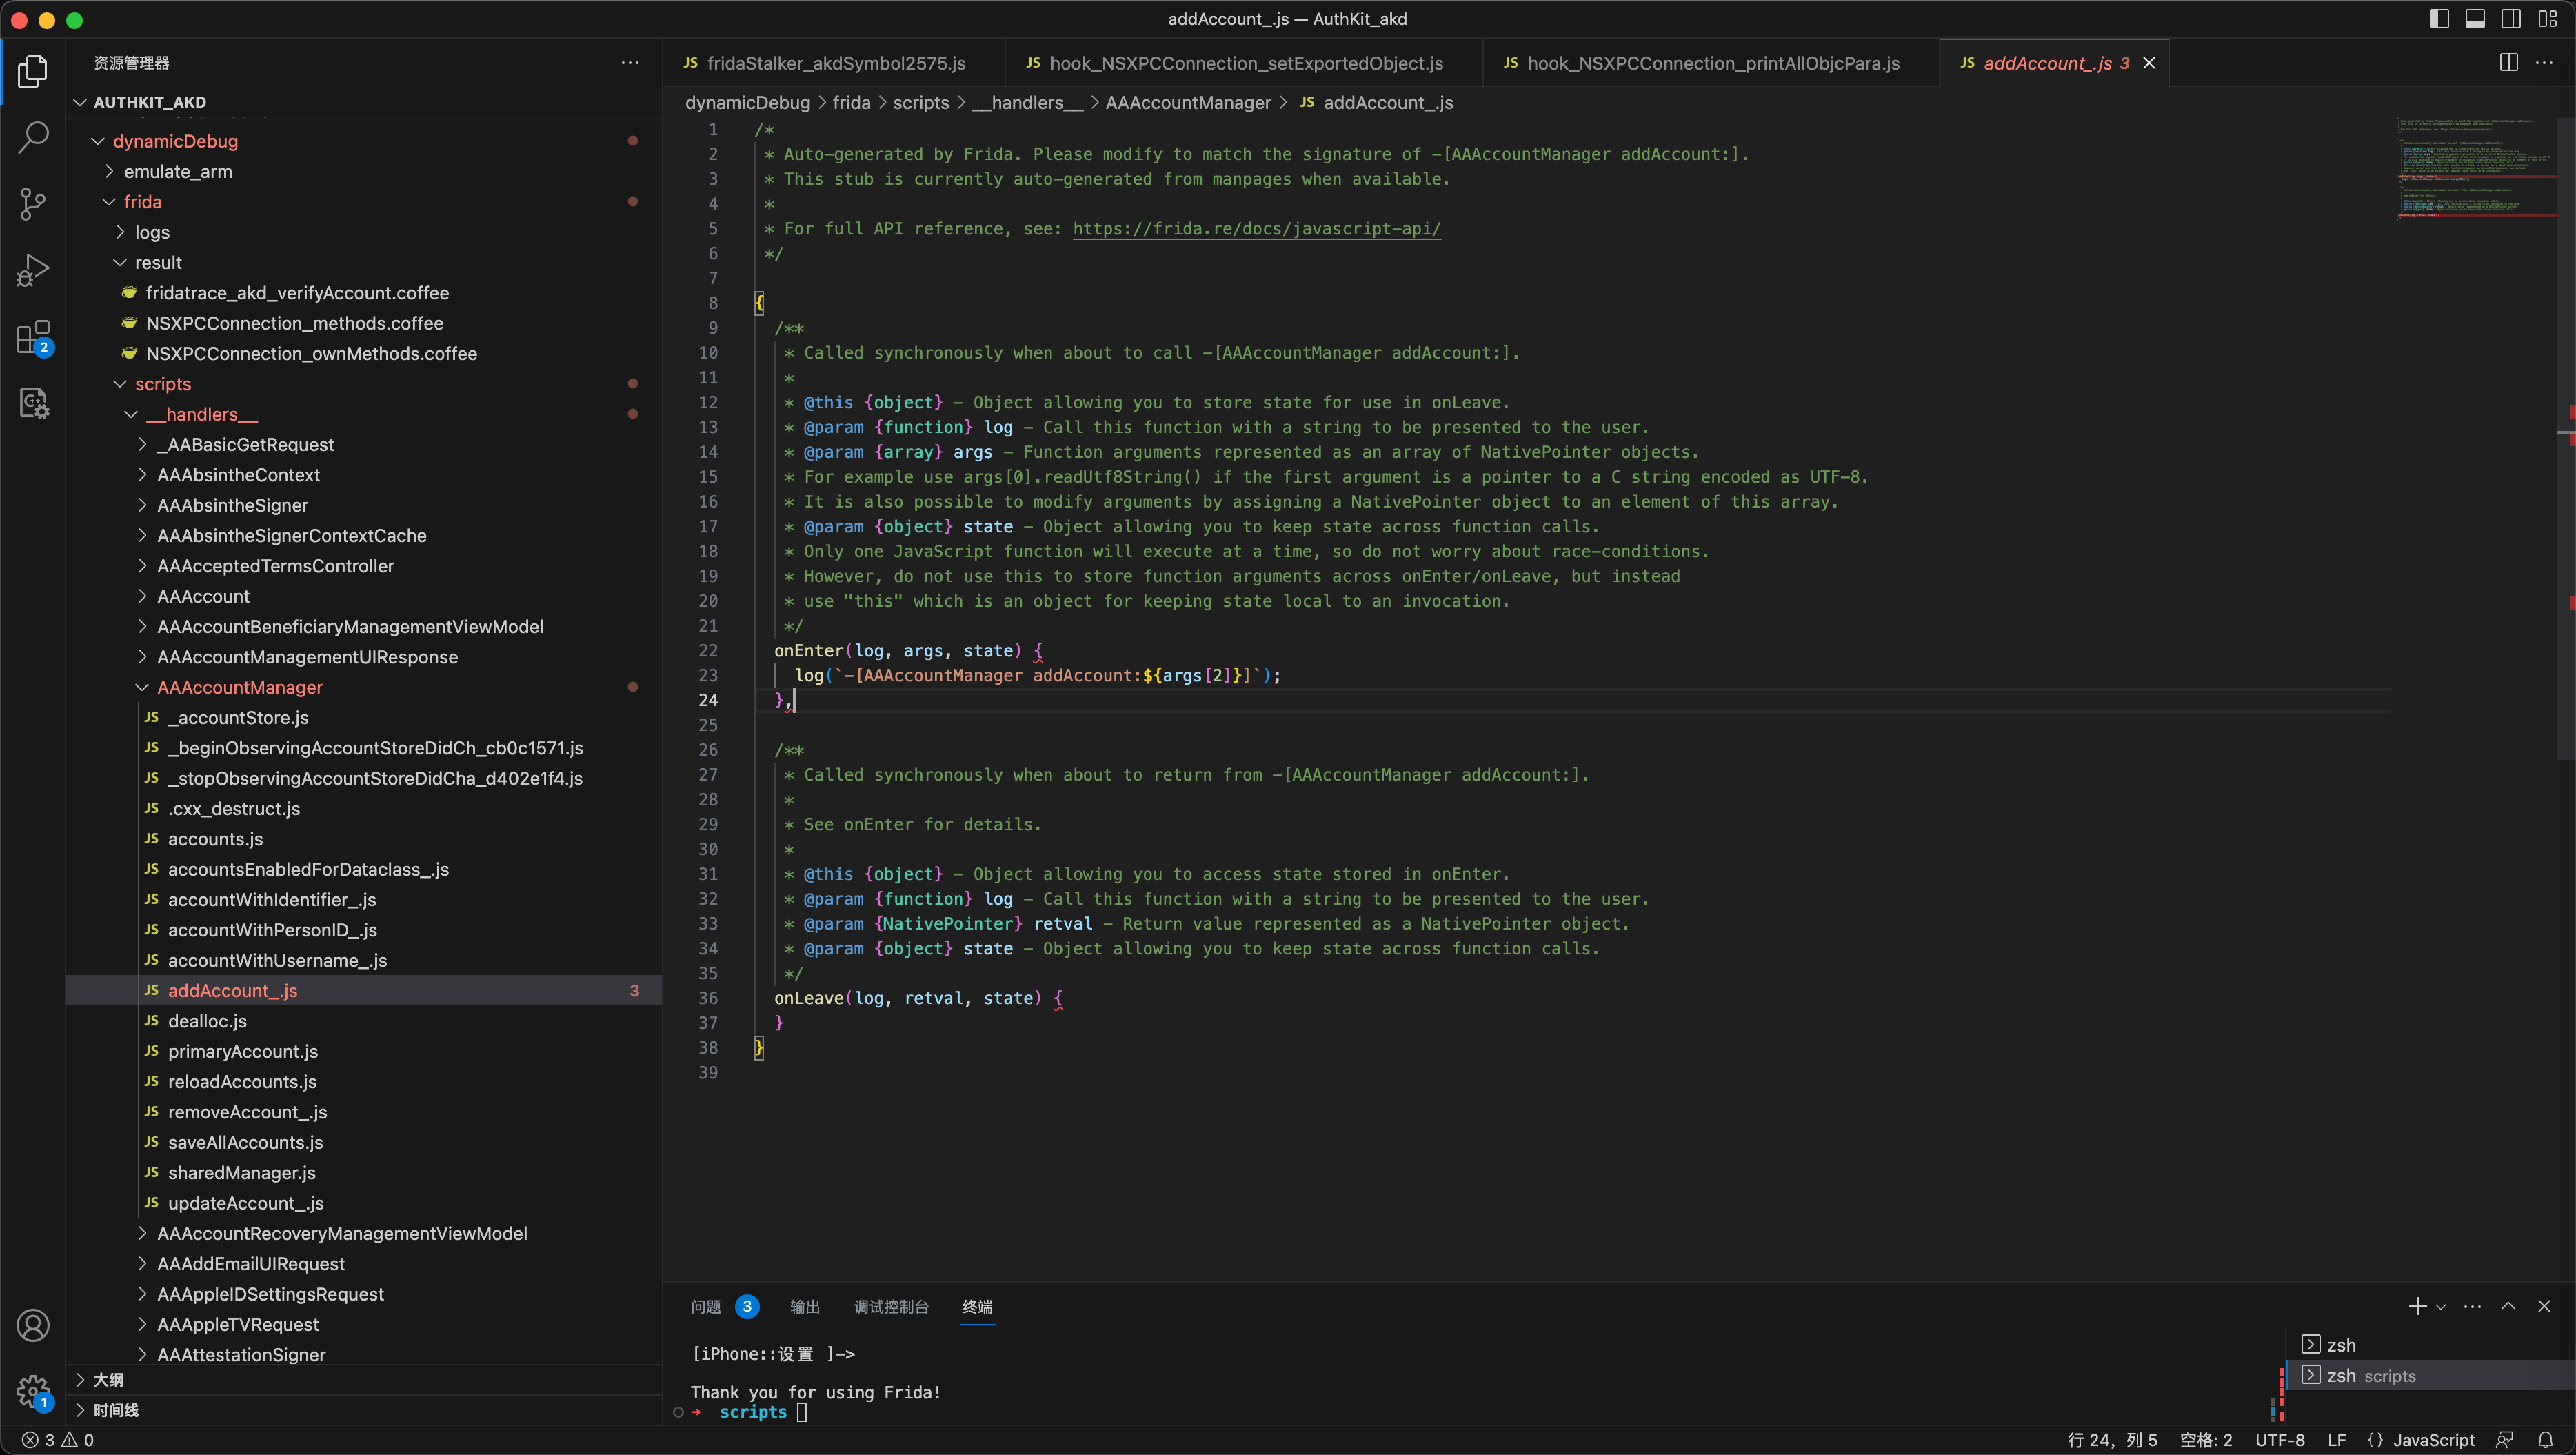Screen dimensions: 2576x1455
Task: Open the Accounts icon in activity bar
Action: pos(33,1325)
